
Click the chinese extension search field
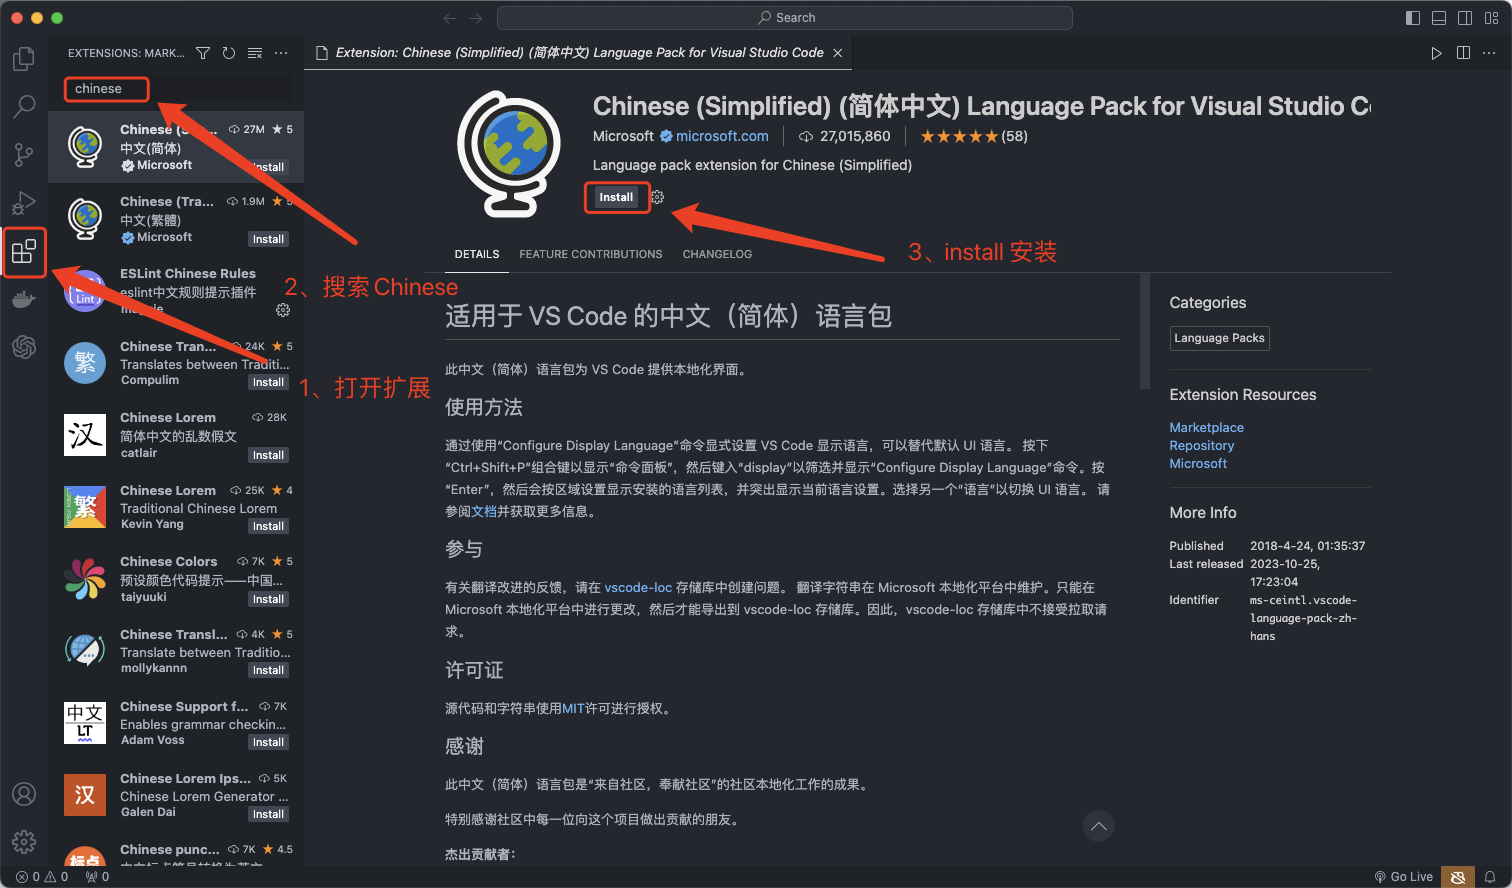178,89
